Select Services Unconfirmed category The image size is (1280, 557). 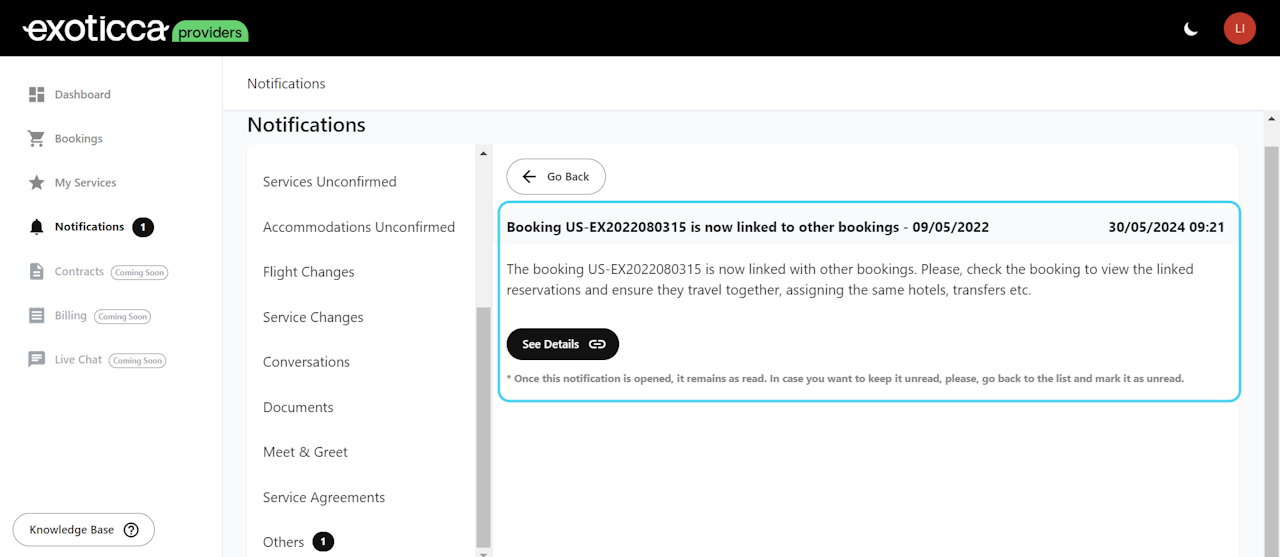click(x=330, y=182)
